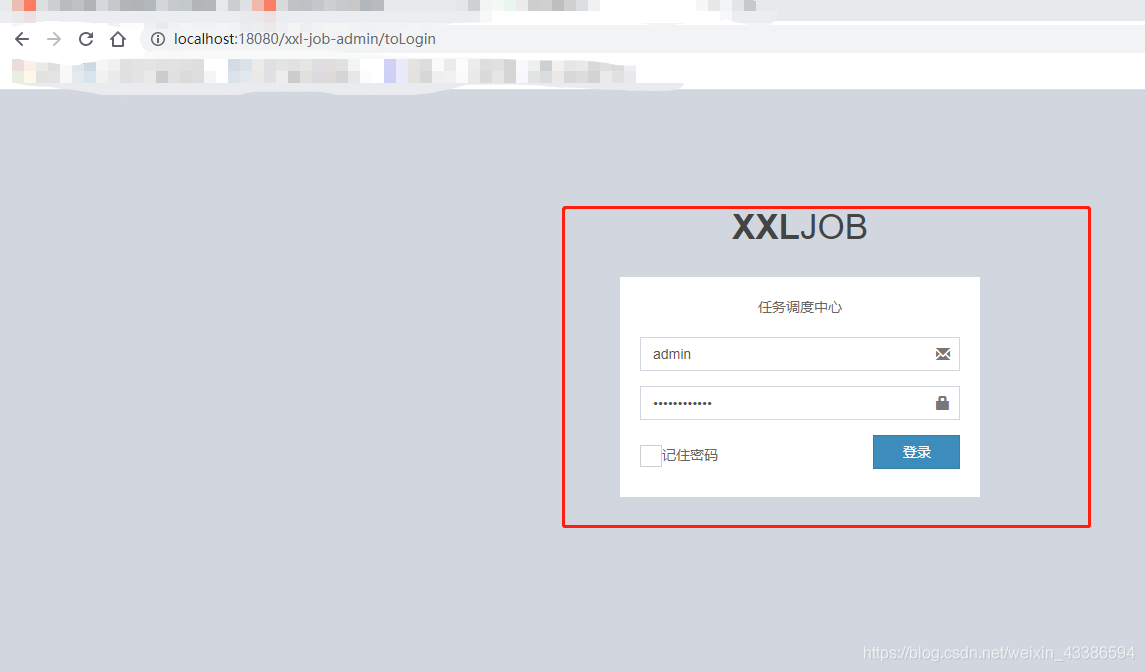View site information for localhost

pyautogui.click(x=157, y=39)
